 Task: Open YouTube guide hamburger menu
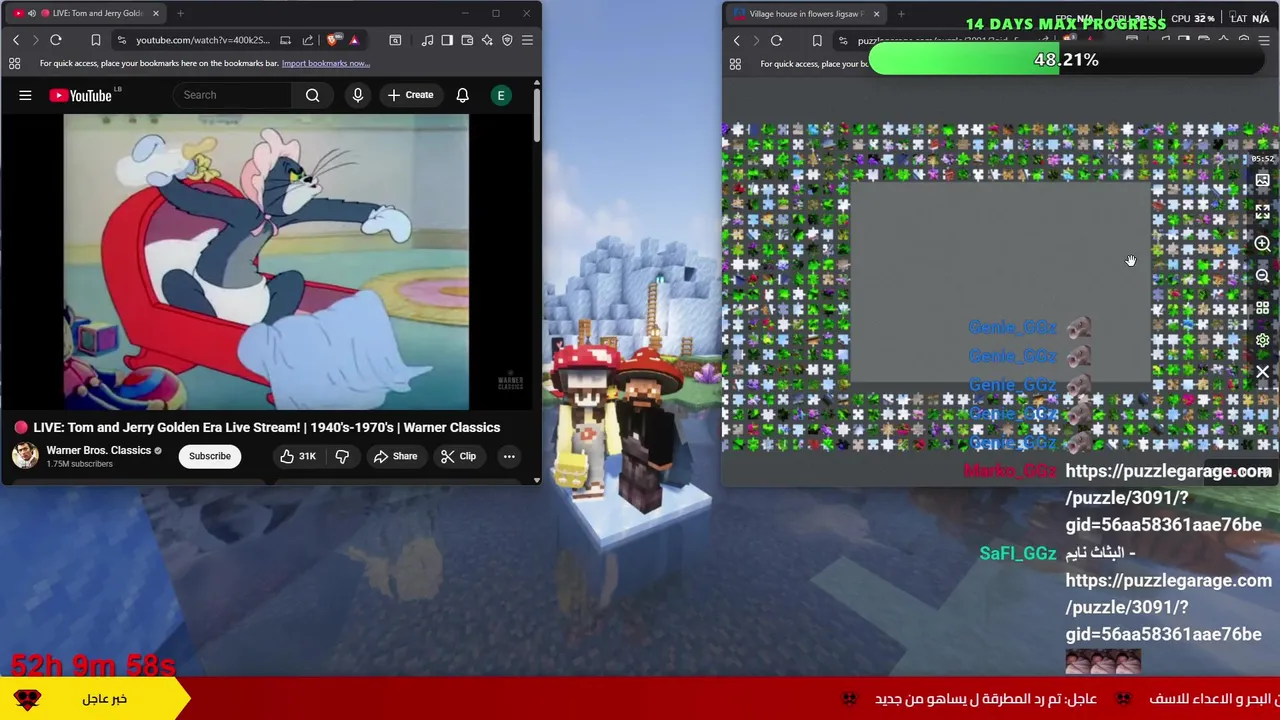(x=25, y=95)
